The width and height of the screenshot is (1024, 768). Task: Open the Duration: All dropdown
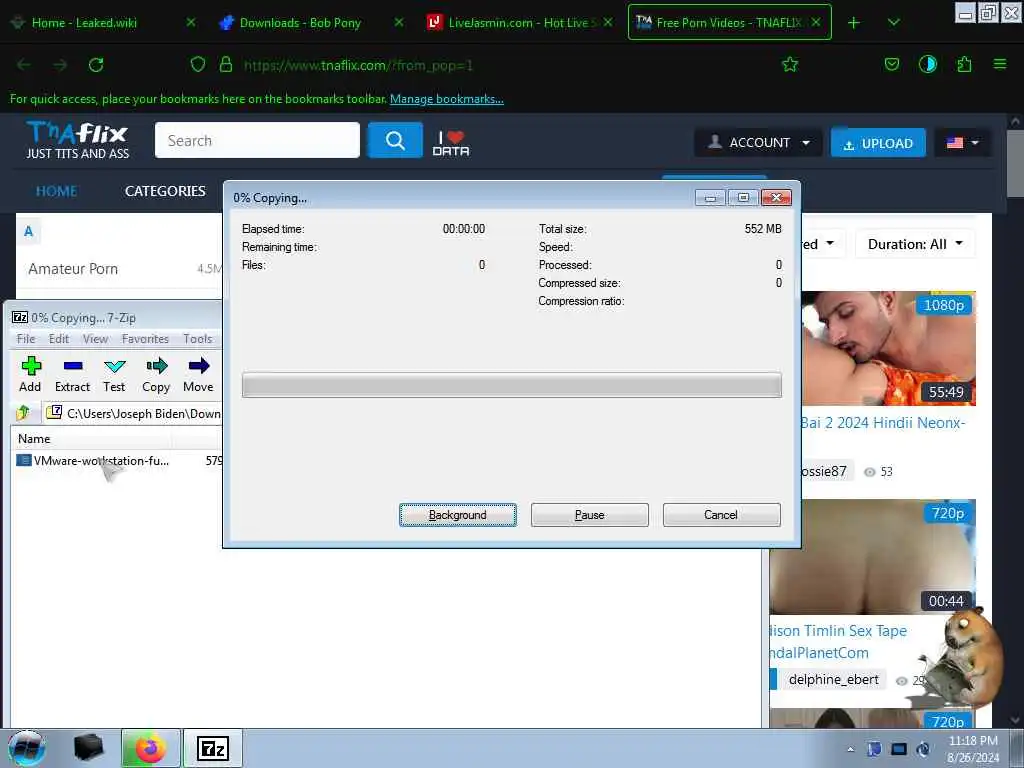coord(915,244)
